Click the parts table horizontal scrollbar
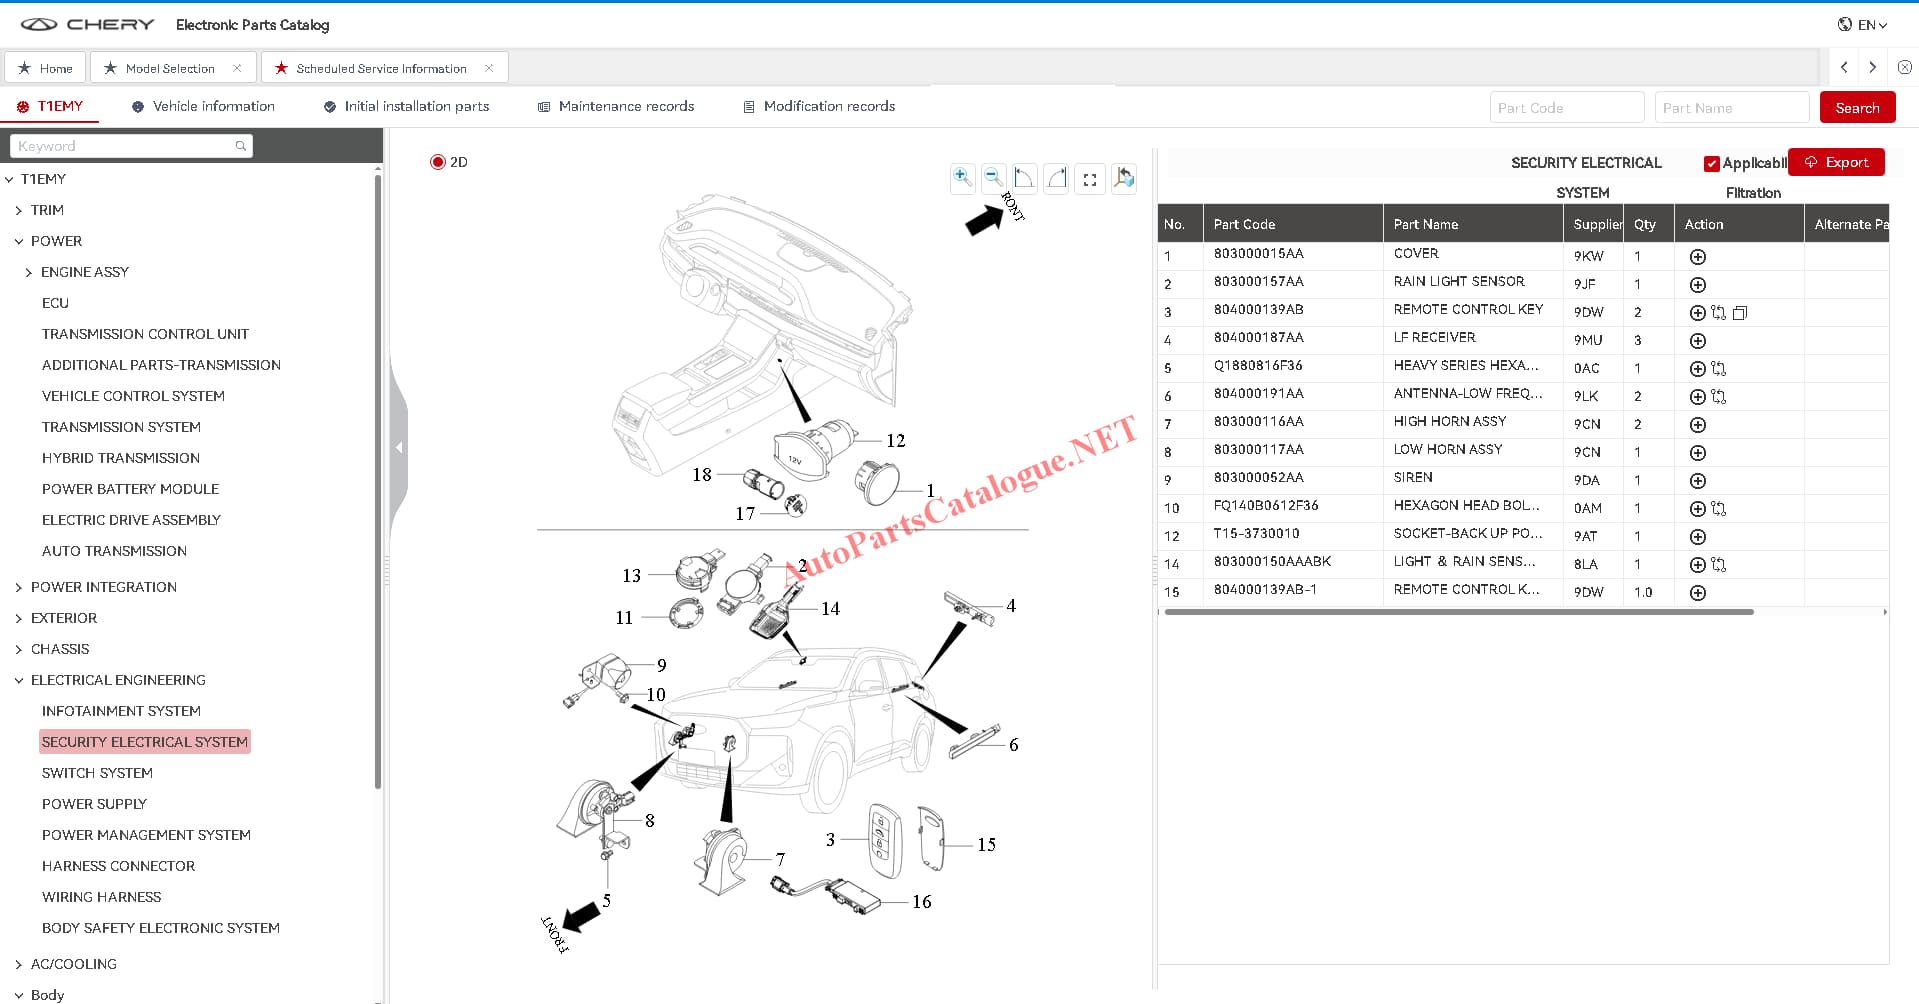The height and width of the screenshot is (1004, 1919). (1459, 612)
